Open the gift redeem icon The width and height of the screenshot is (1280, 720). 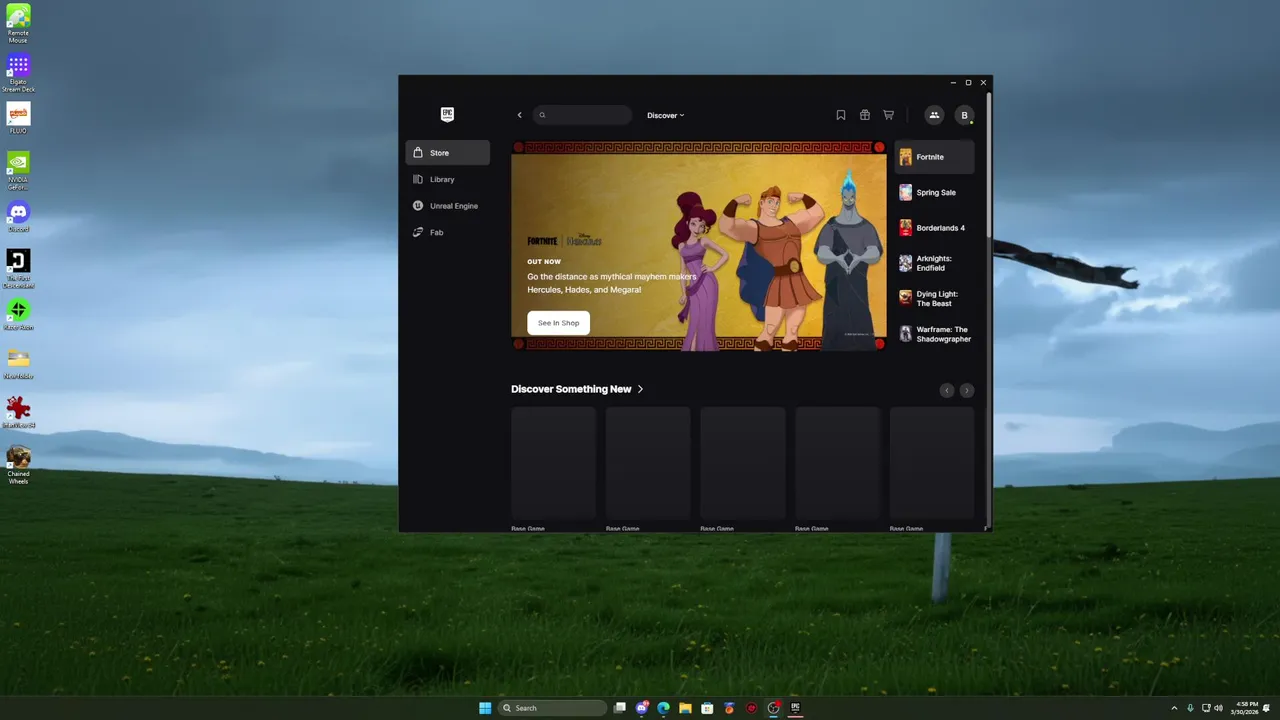[865, 115]
